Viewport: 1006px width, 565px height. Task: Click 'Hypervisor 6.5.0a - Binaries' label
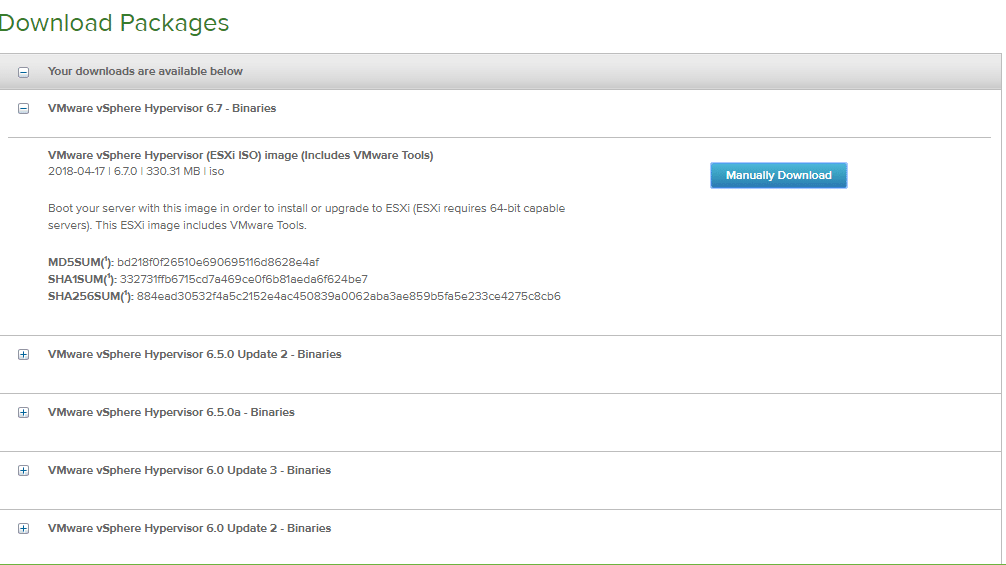[x=171, y=412]
